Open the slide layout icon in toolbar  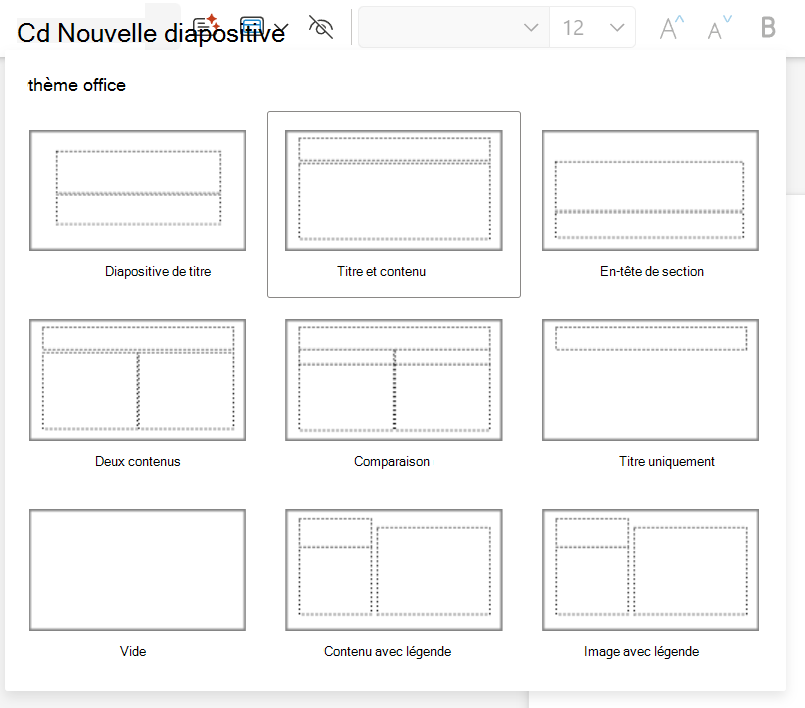(252, 26)
